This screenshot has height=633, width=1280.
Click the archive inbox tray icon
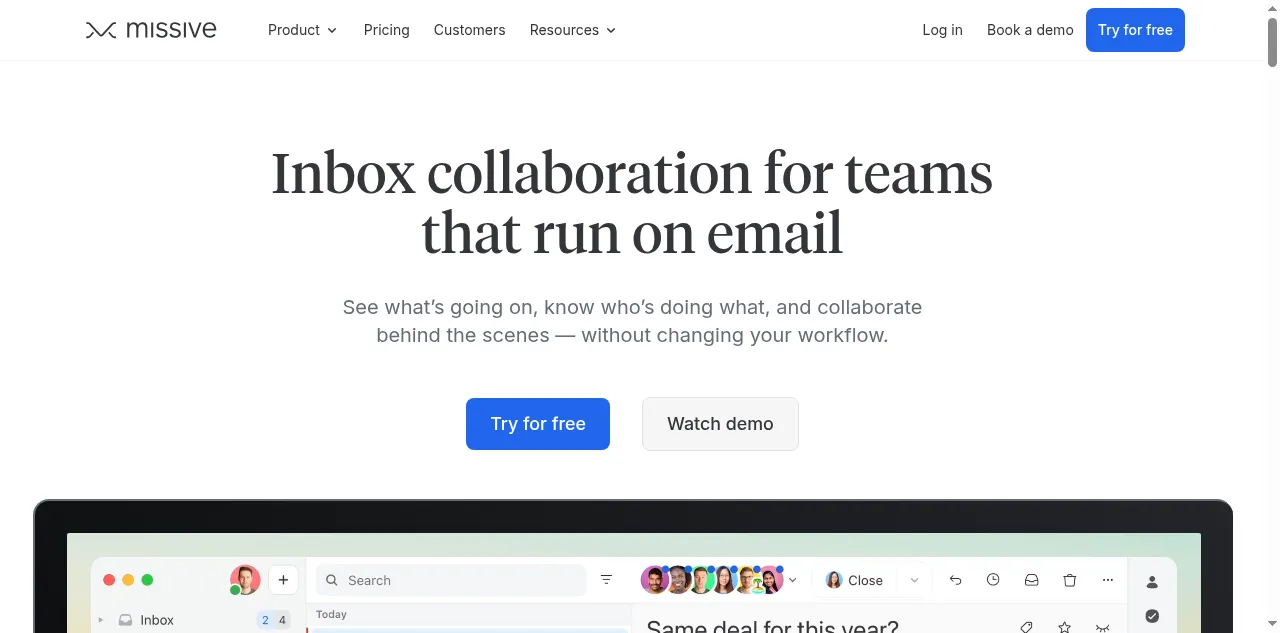click(x=1031, y=580)
